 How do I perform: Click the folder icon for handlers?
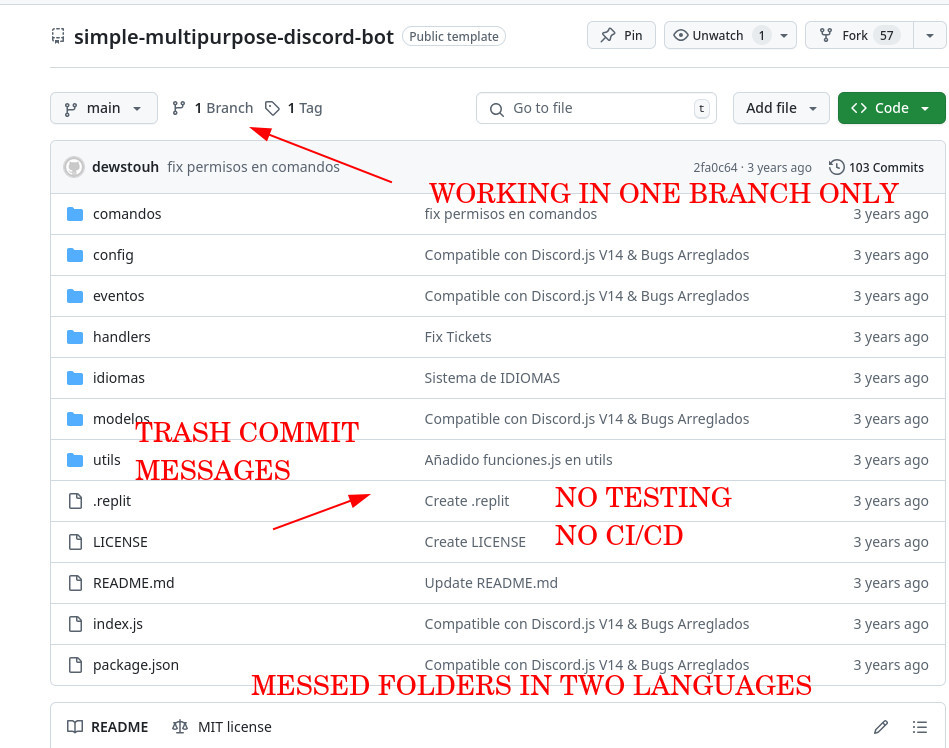point(75,337)
